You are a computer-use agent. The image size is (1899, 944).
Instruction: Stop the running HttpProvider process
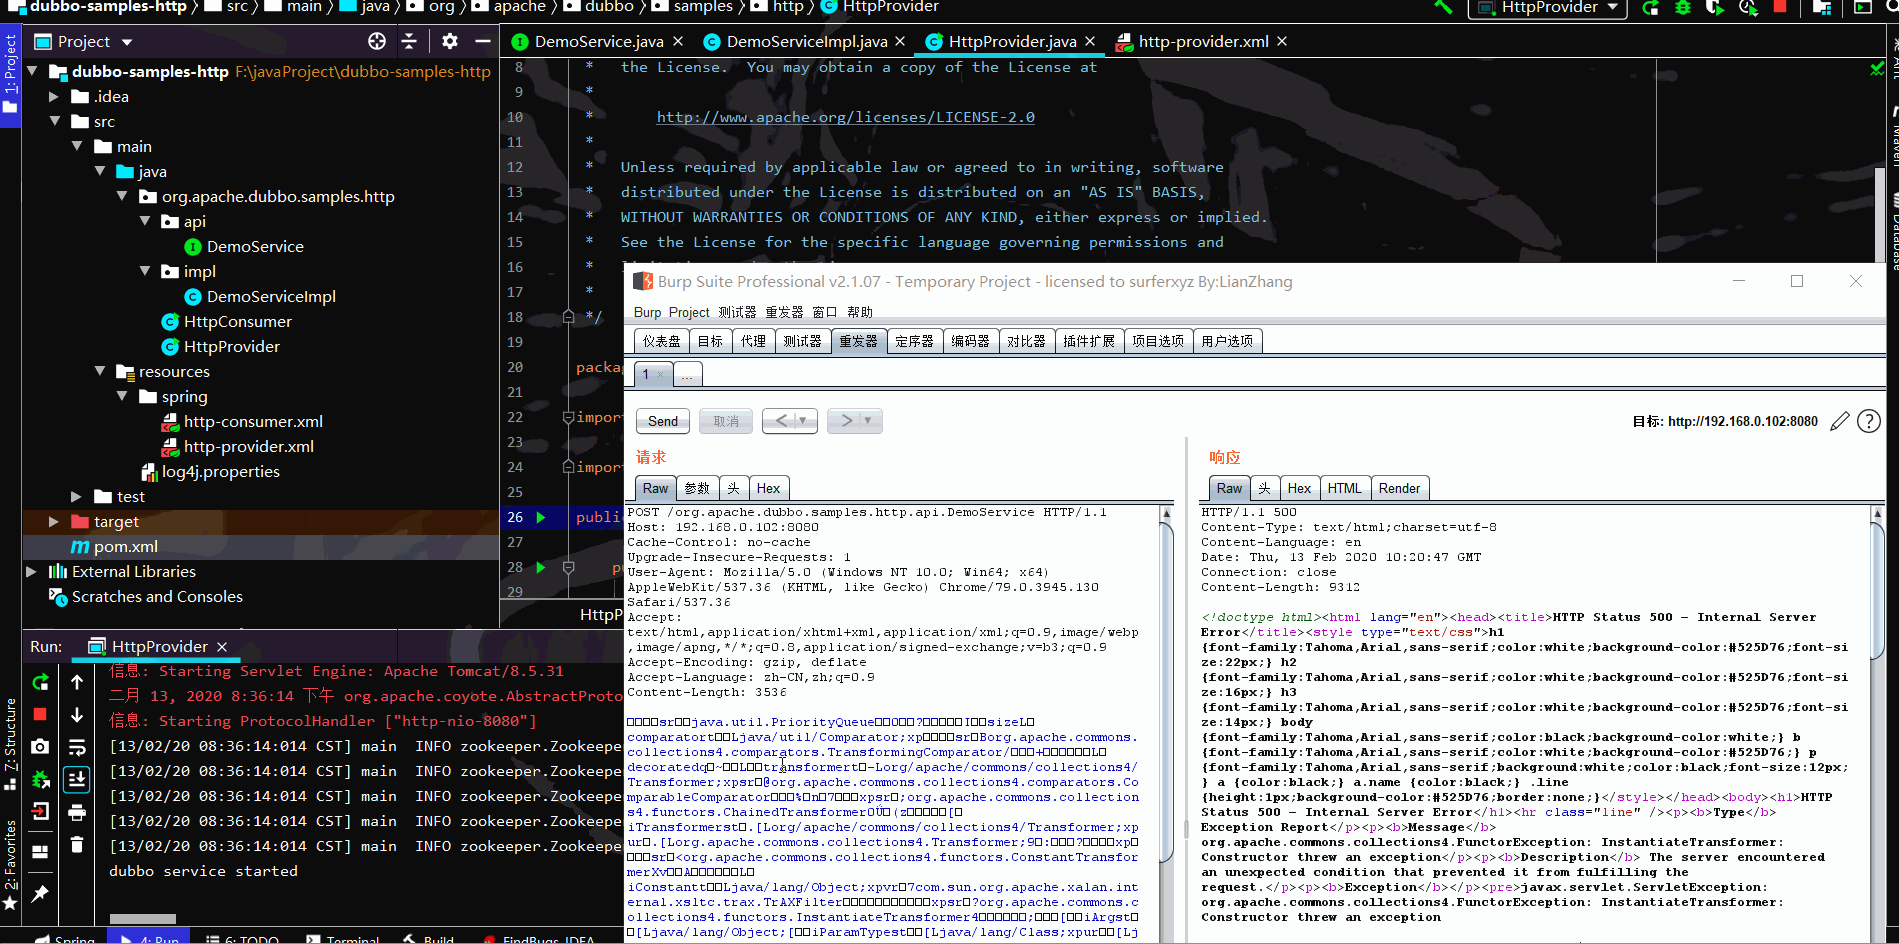pos(41,713)
